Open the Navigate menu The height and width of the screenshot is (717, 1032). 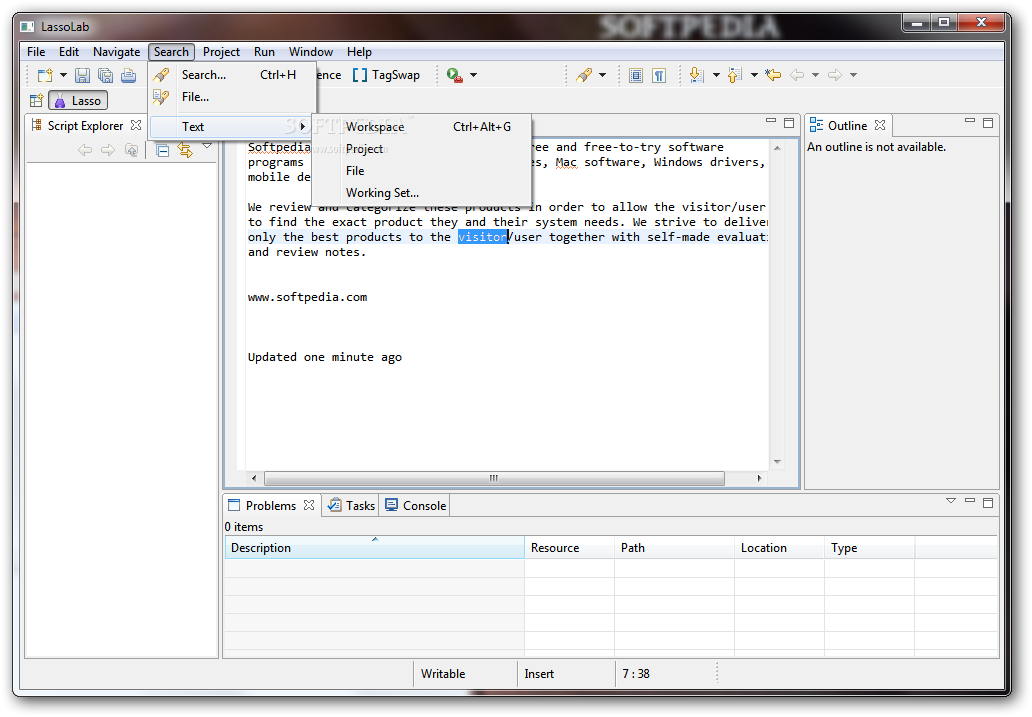coord(116,52)
